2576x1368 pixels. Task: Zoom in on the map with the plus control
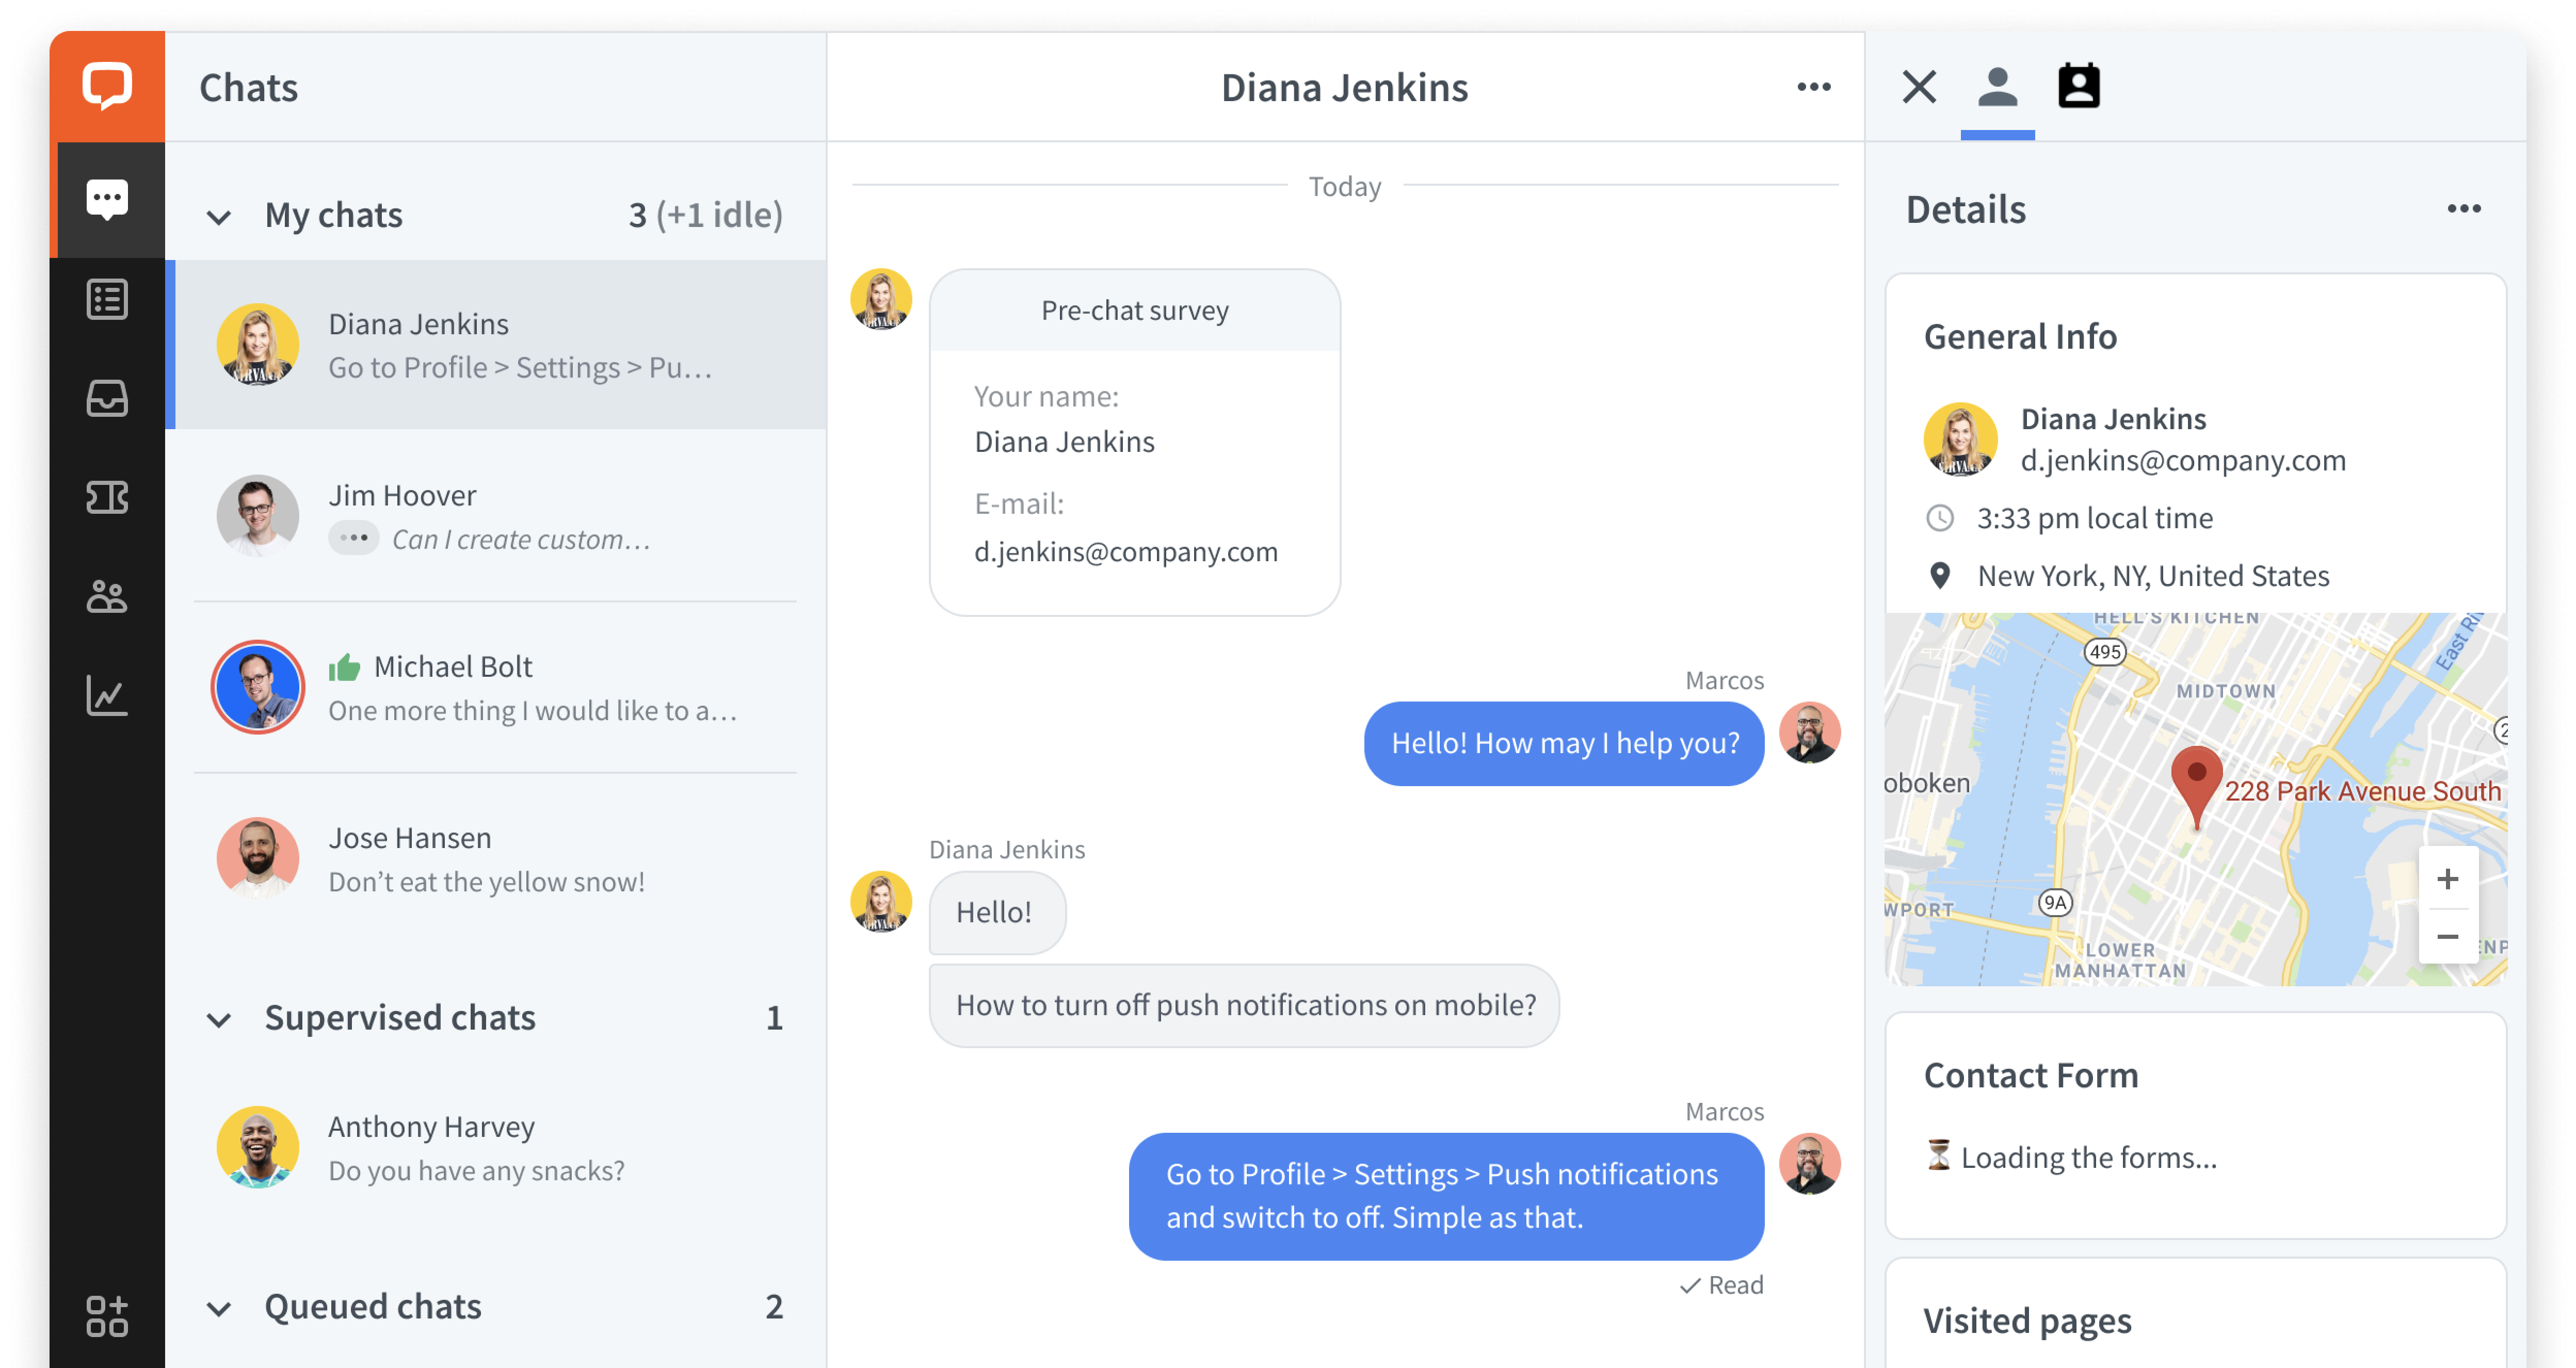tap(2447, 879)
